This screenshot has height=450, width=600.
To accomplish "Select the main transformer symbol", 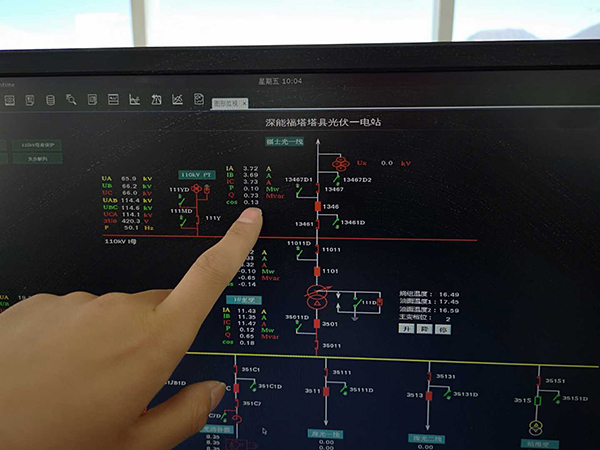I will (317, 297).
